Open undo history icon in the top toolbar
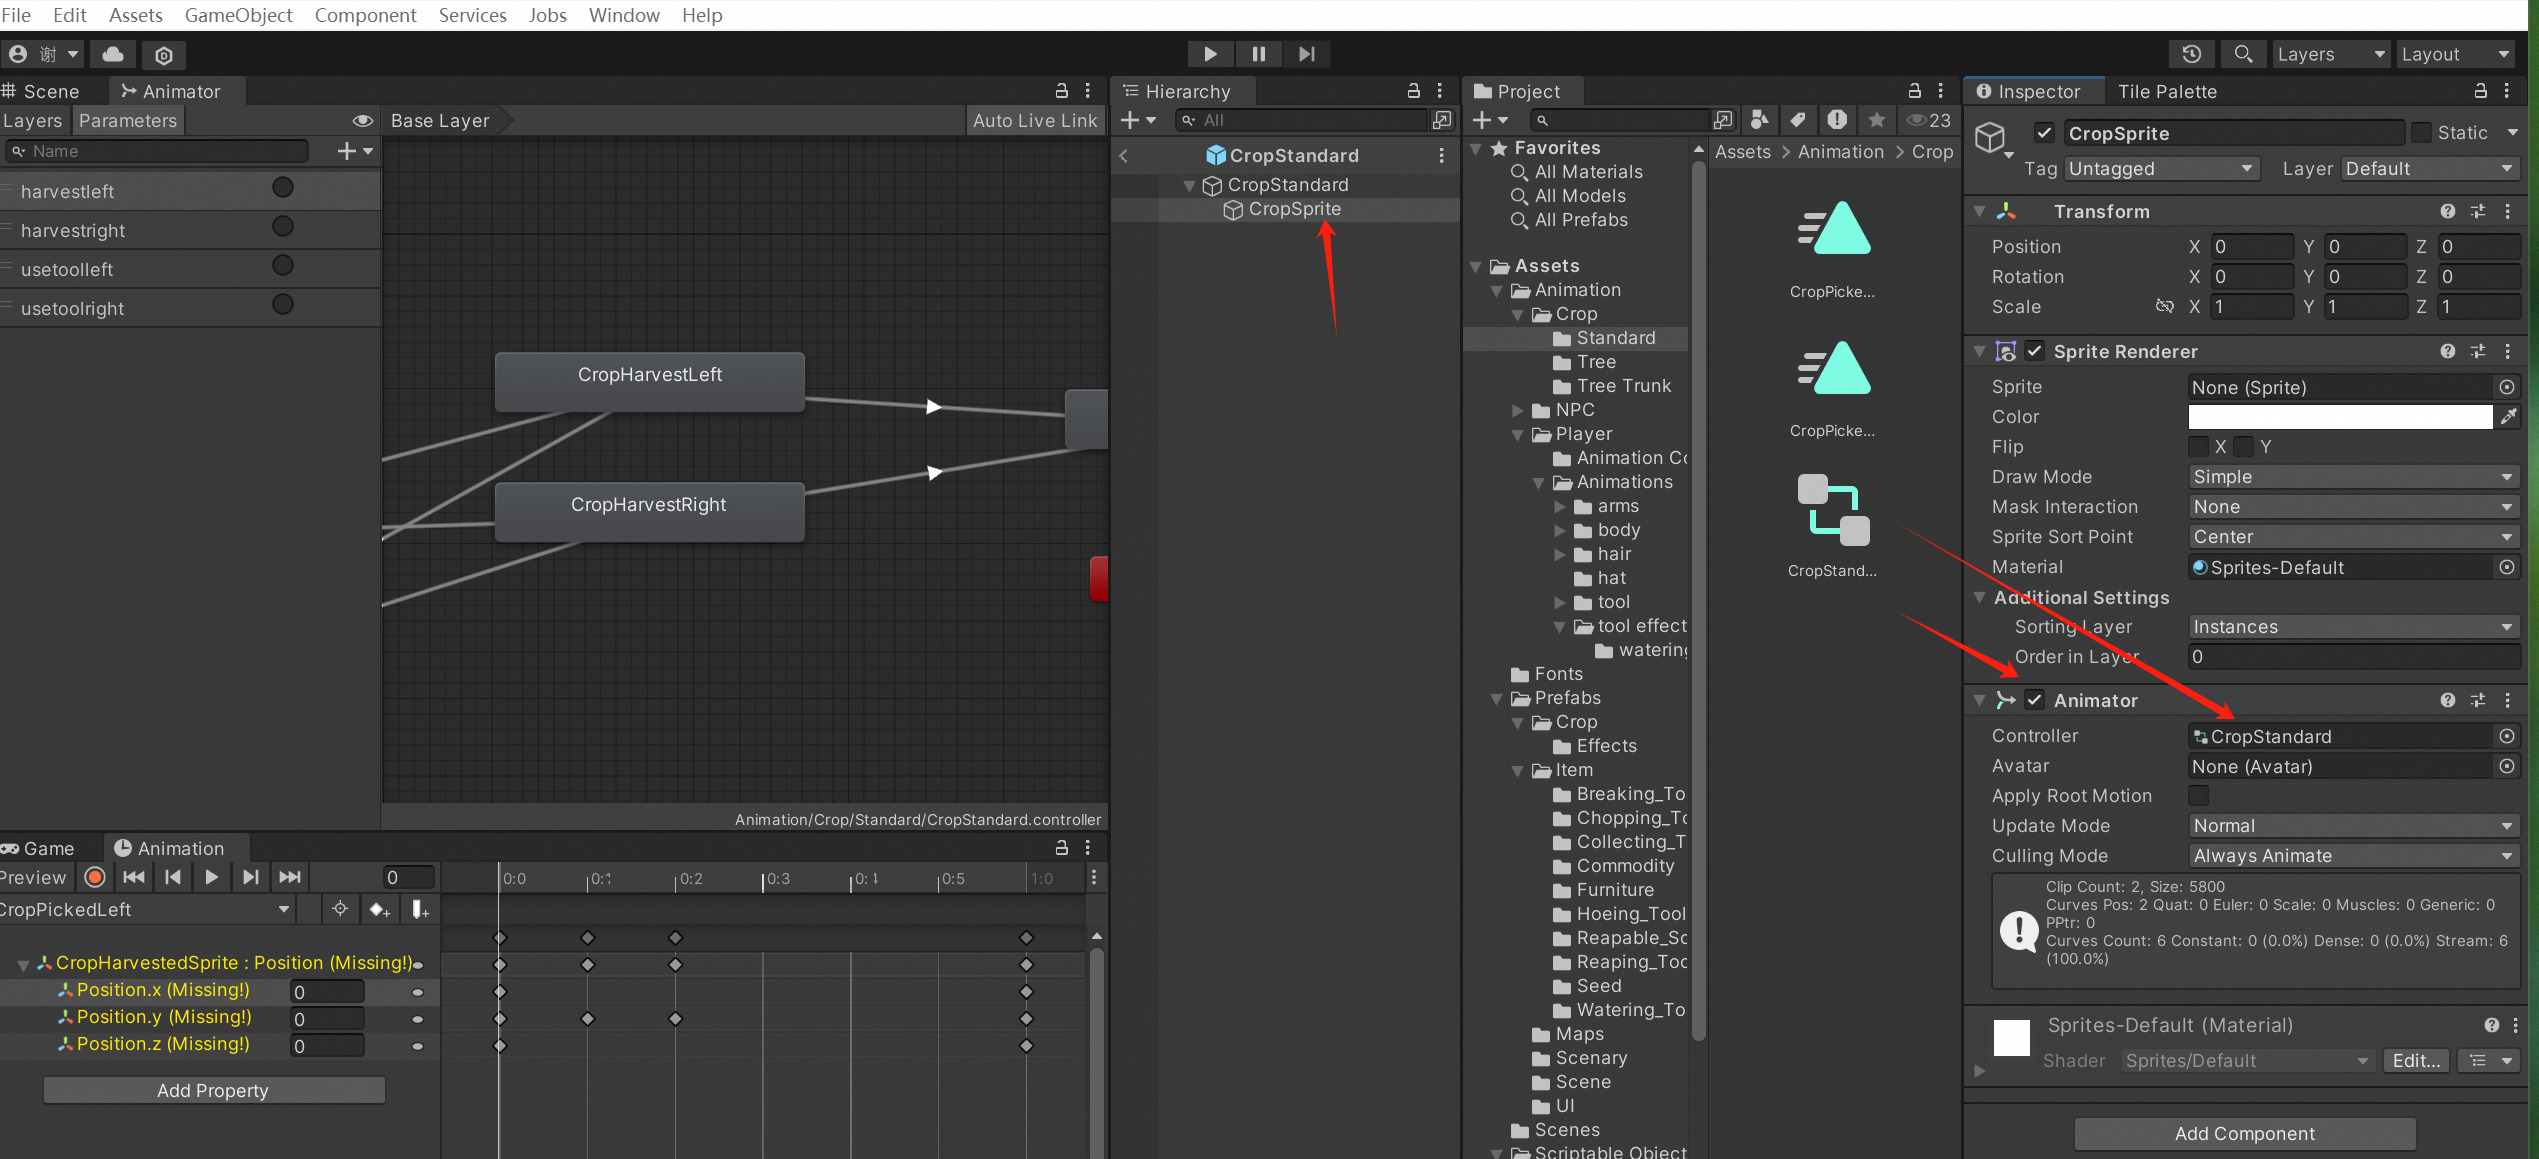The image size is (2539, 1159). coord(2191,54)
